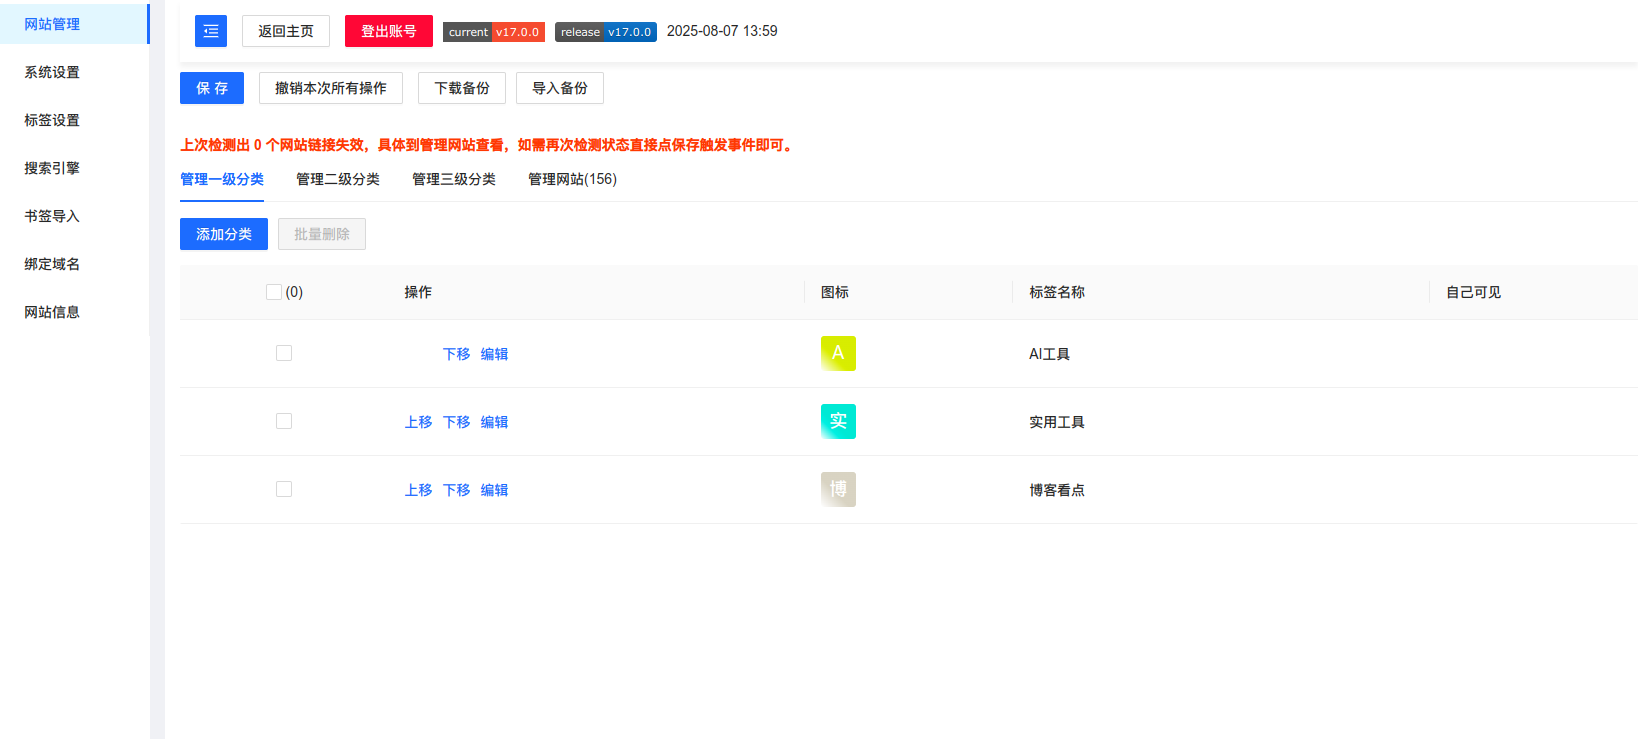Click 撤销本次所有操作 button
The height and width of the screenshot is (739, 1638).
click(331, 88)
